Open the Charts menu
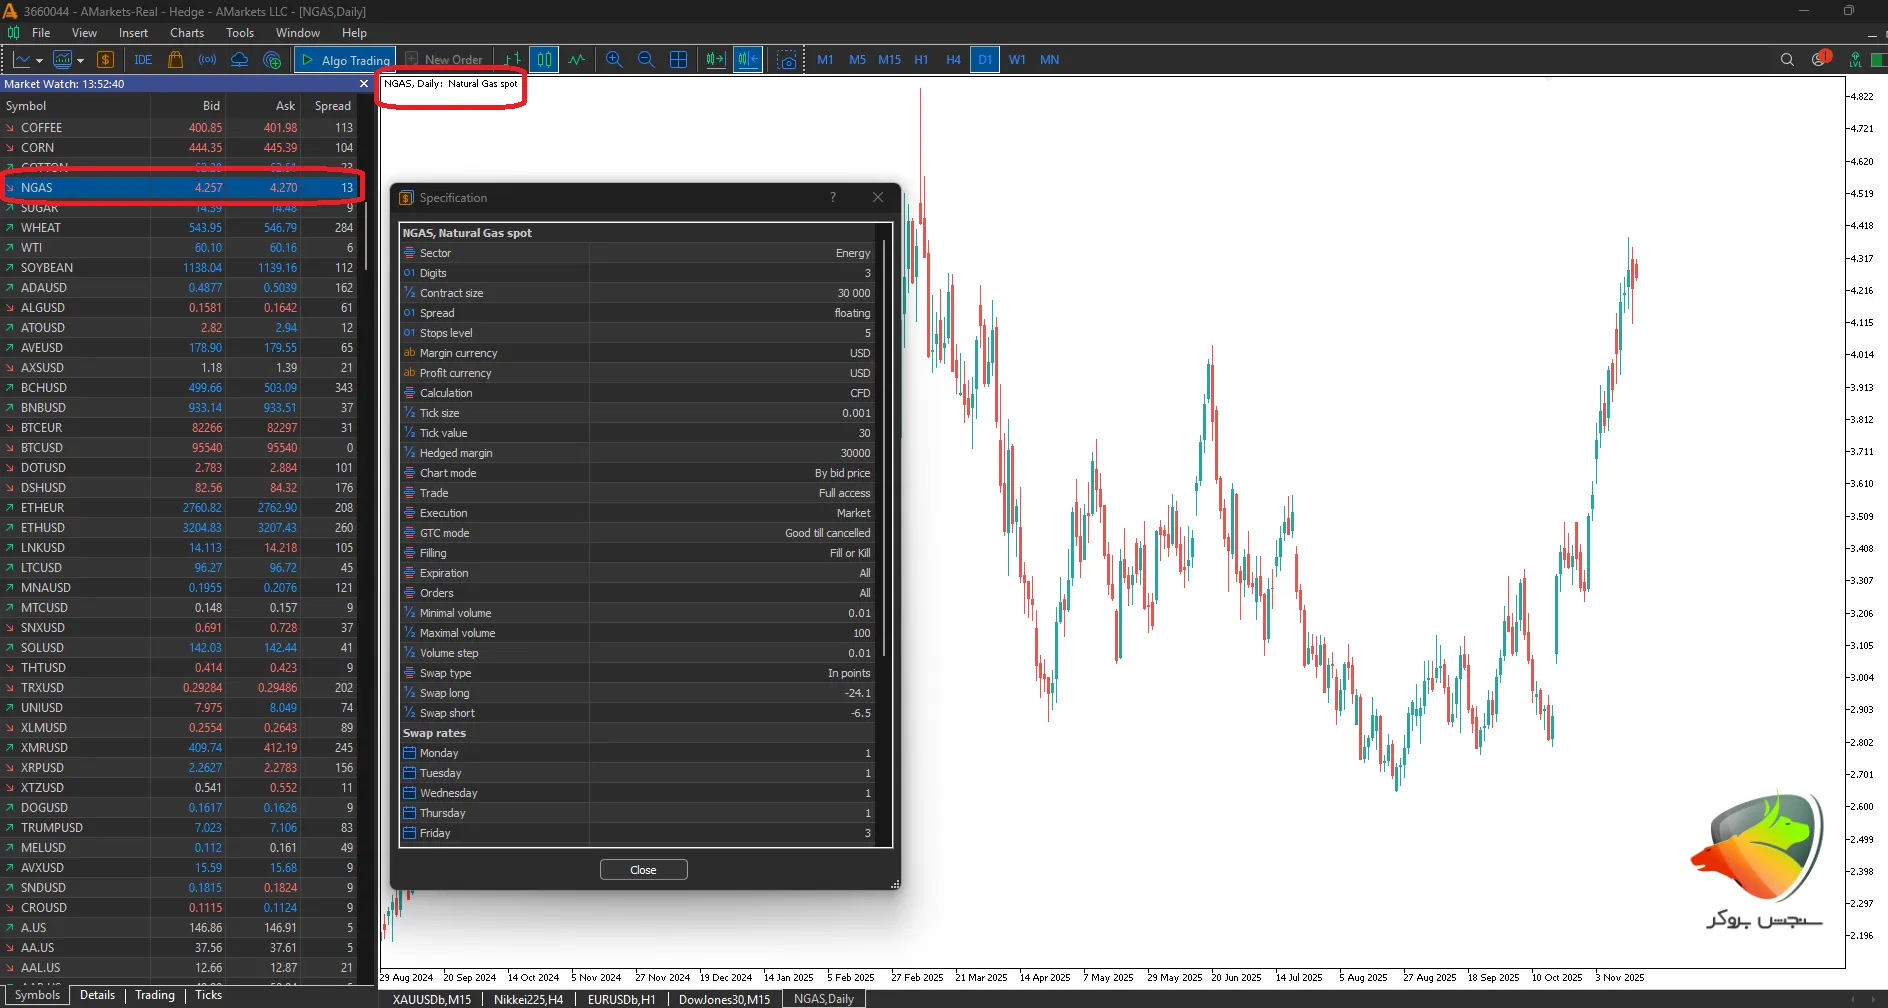Viewport: 1888px width, 1008px height. tap(187, 33)
